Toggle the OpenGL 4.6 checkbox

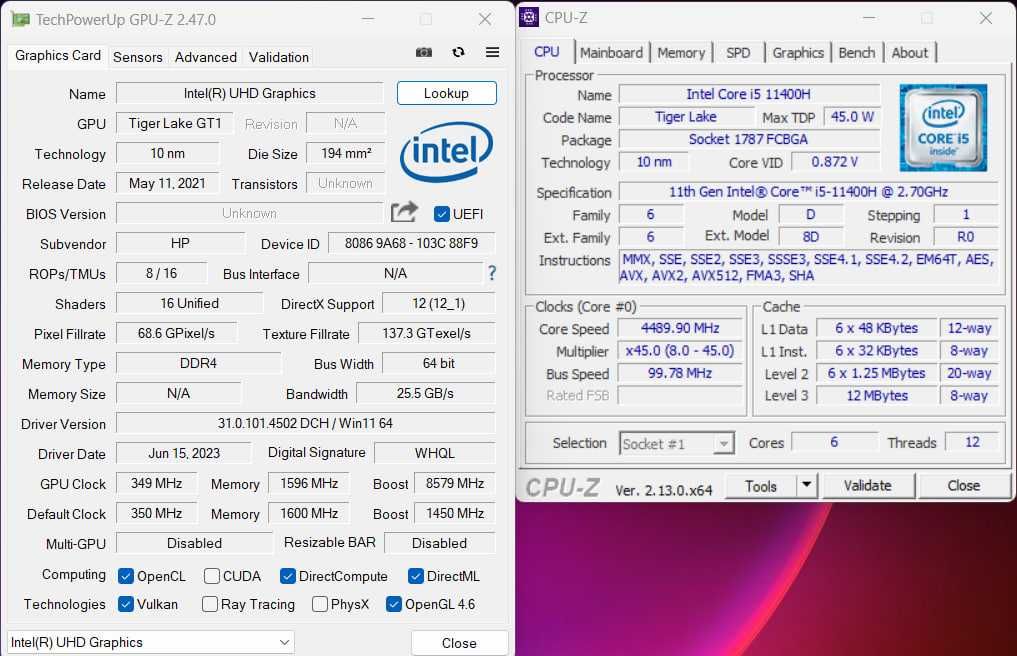[393, 604]
